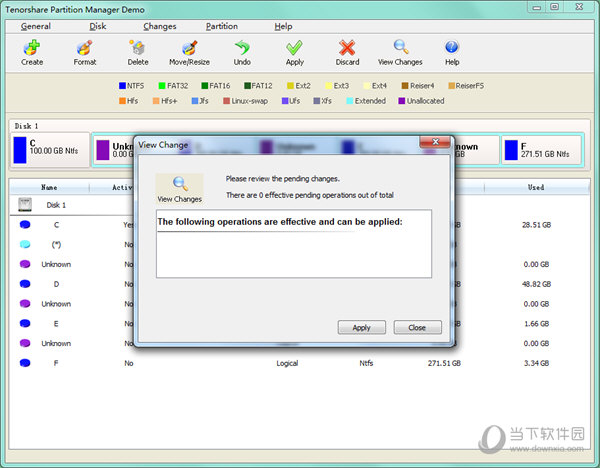Click the toolbar View Changes magnifier icon
Viewport: 600px width, 468px height.
coord(401,47)
